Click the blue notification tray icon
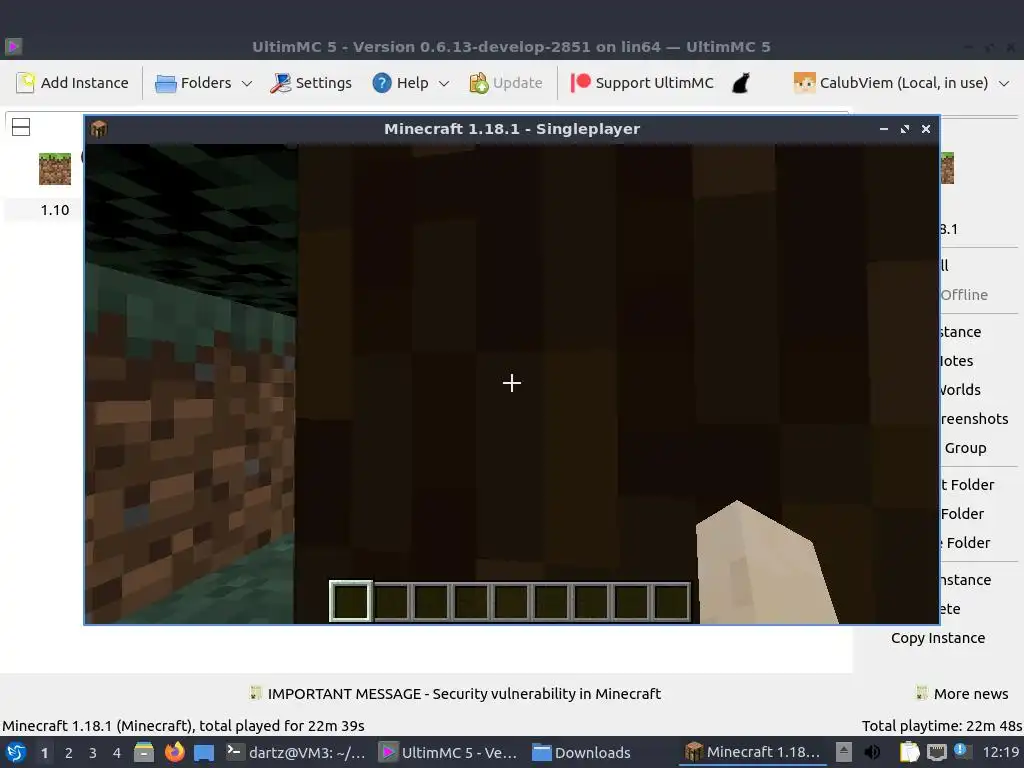1024x768 pixels. 961,751
